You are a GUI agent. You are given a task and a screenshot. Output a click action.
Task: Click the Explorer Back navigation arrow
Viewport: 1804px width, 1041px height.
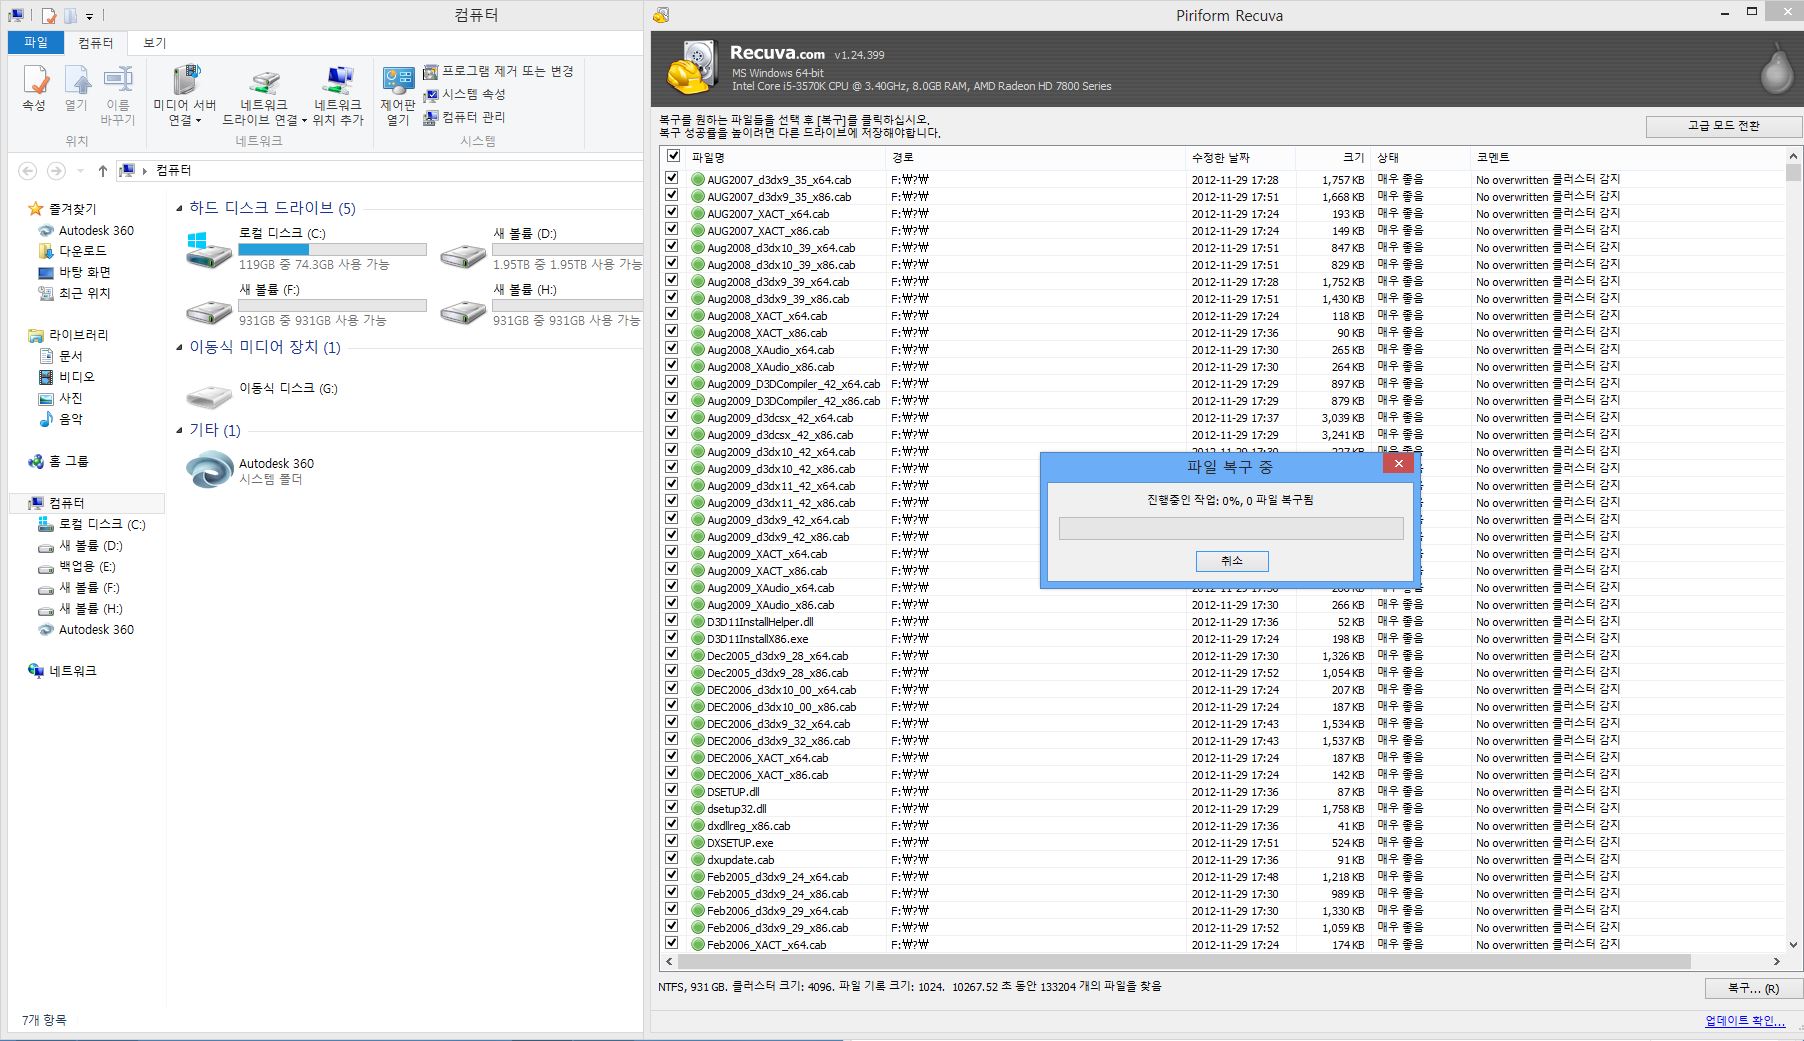tap(28, 171)
